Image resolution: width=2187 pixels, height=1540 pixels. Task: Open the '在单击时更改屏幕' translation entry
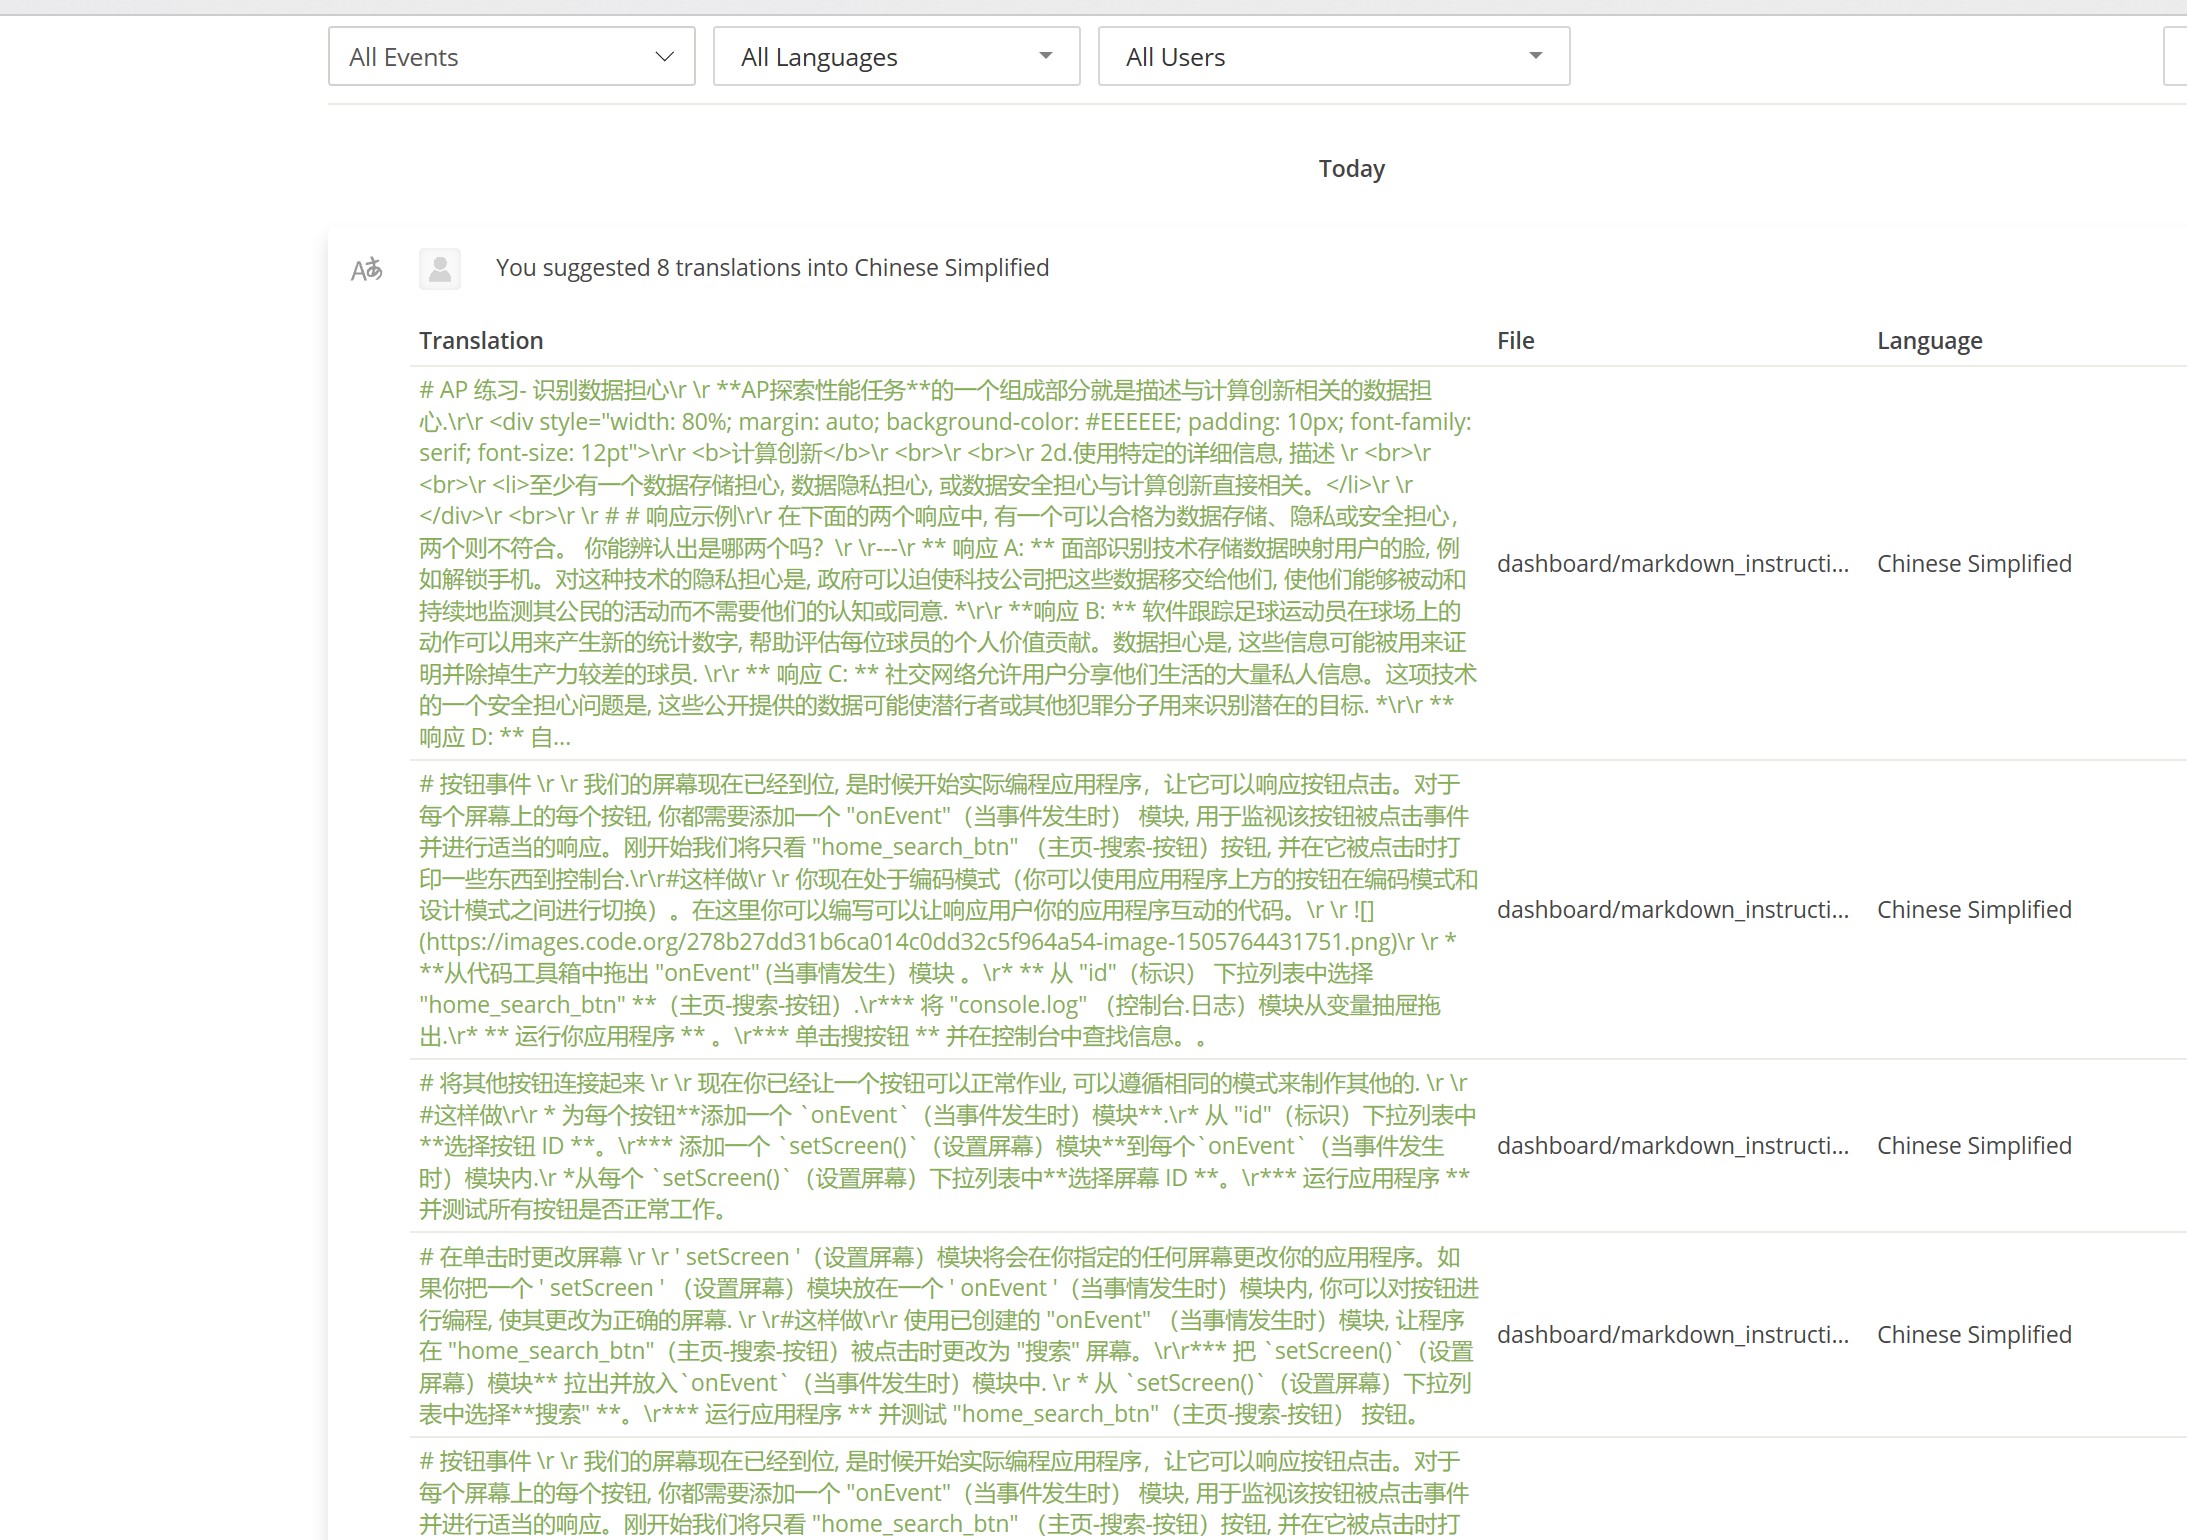(x=946, y=1334)
